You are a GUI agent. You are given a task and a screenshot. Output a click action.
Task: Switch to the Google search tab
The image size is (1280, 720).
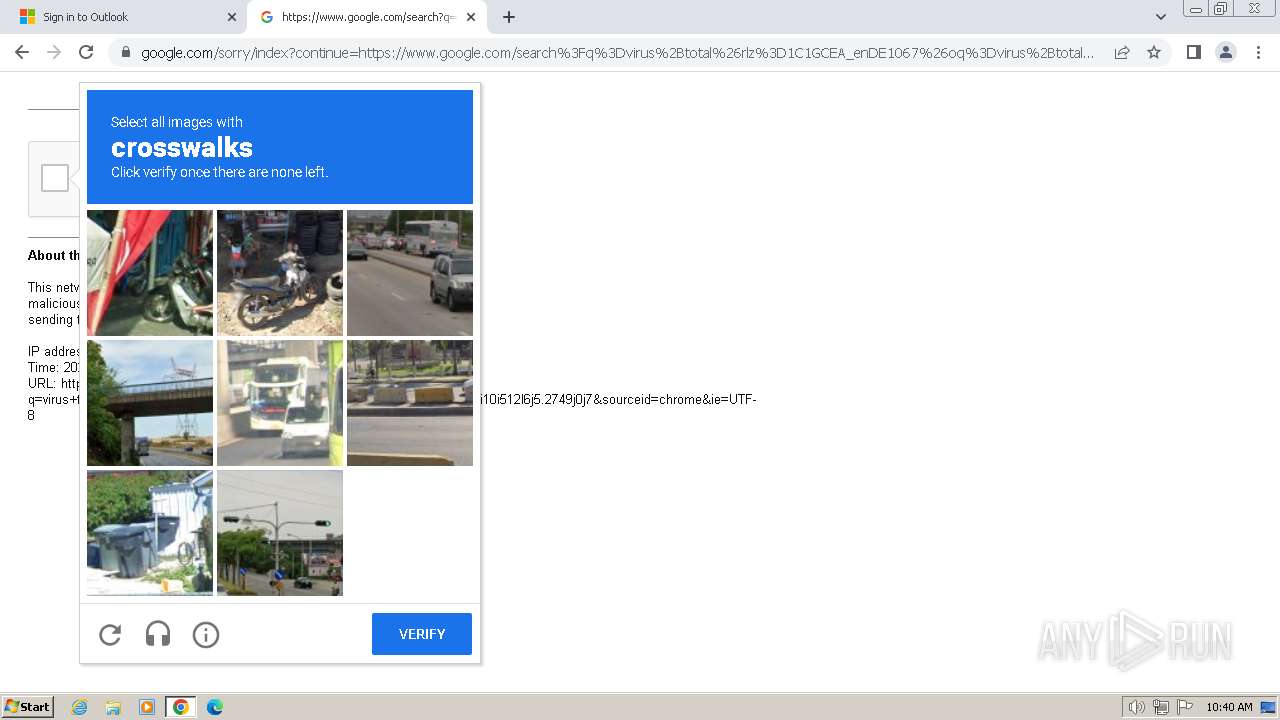click(367, 17)
